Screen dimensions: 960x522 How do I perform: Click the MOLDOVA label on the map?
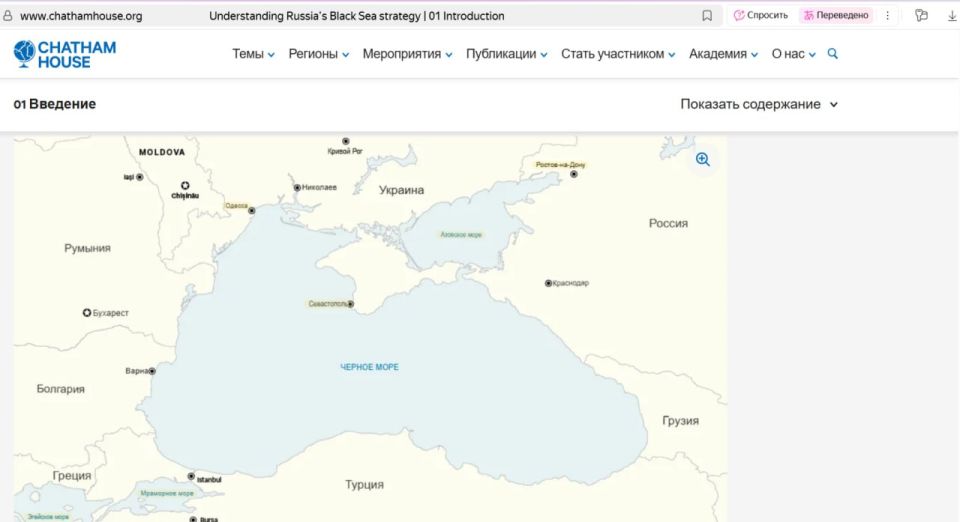pyautogui.click(x=162, y=152)
